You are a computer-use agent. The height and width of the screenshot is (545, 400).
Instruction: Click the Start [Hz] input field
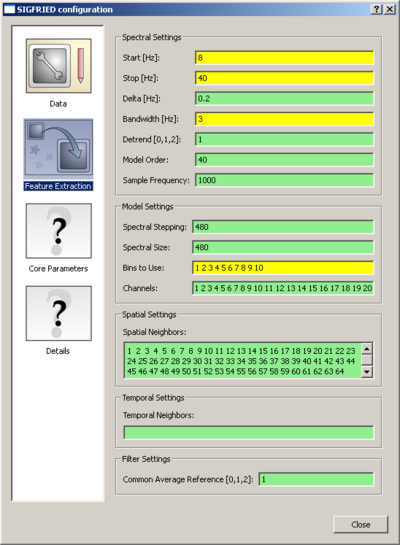click(284, 58)
